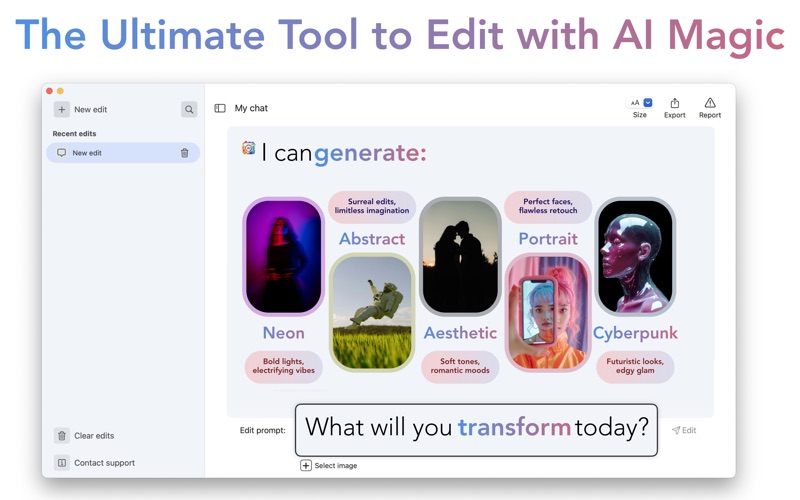Open the Aesthetic couple silhouette thumbnail
The width and height of the screenshot is (800, 500).
coord(460,257)
